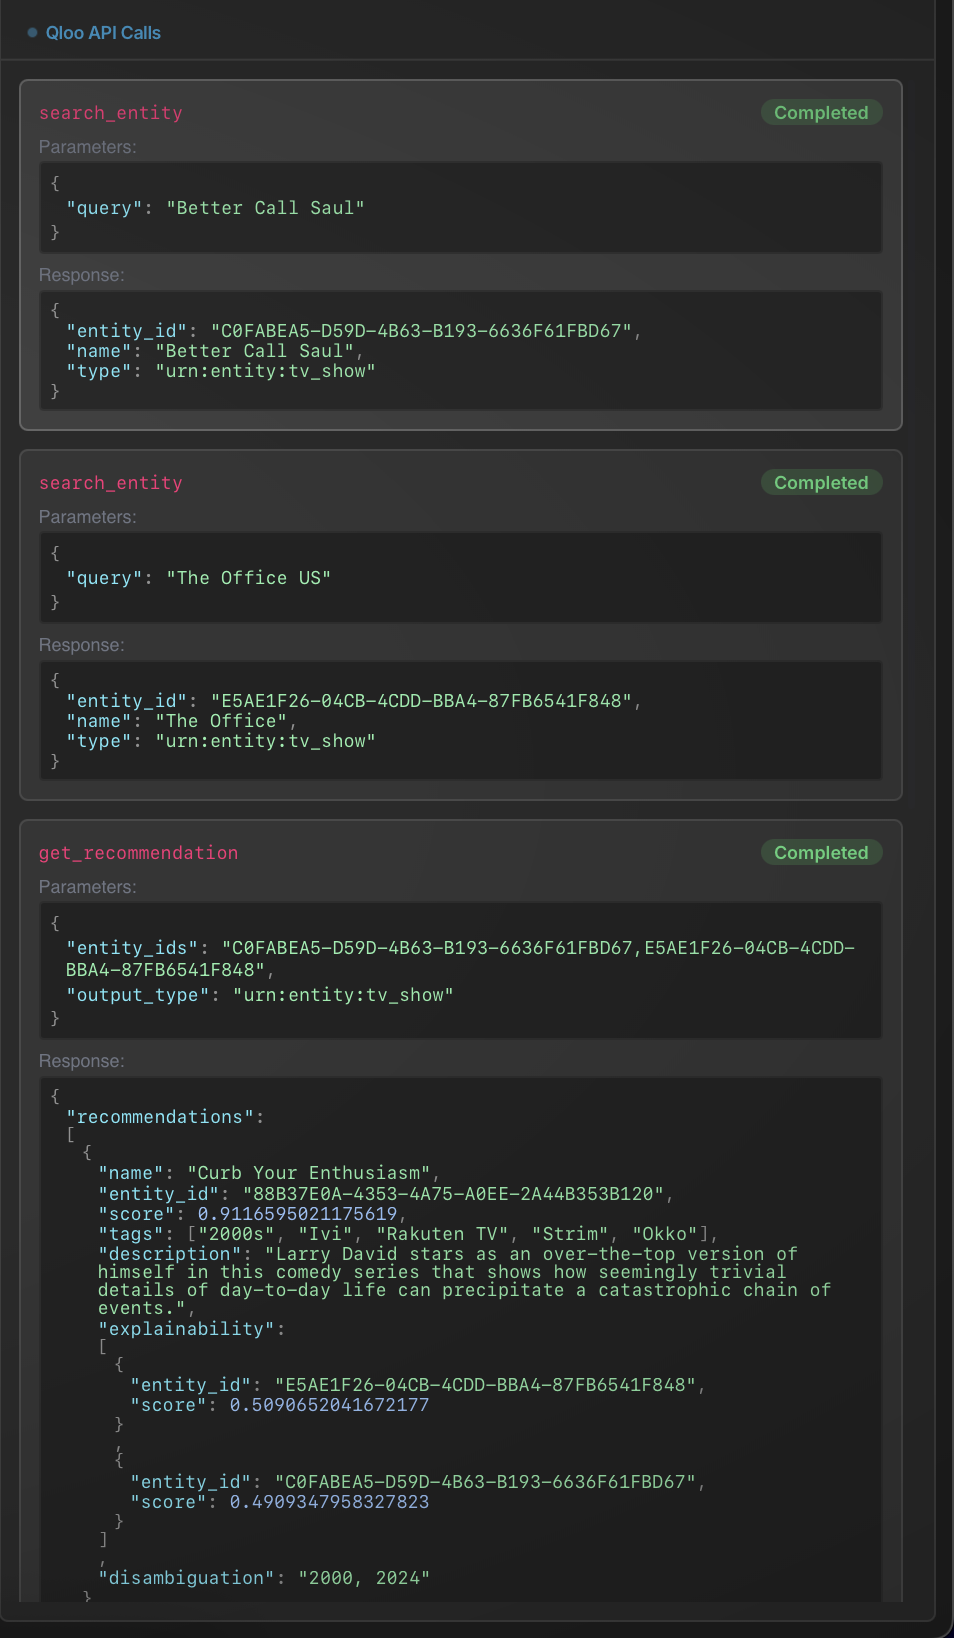Click the output_type parameter line
The image size is (954, 1638).
pos(260,995)
